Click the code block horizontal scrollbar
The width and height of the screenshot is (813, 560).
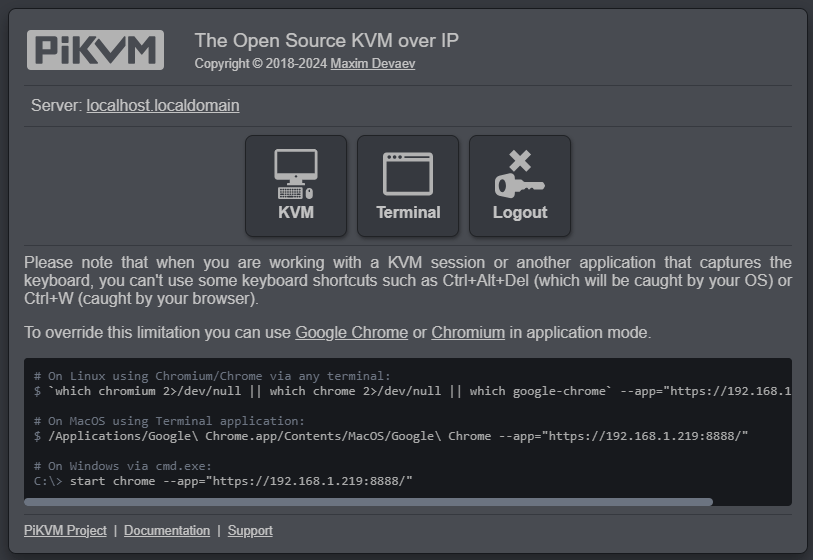click(x=370, y=502)
